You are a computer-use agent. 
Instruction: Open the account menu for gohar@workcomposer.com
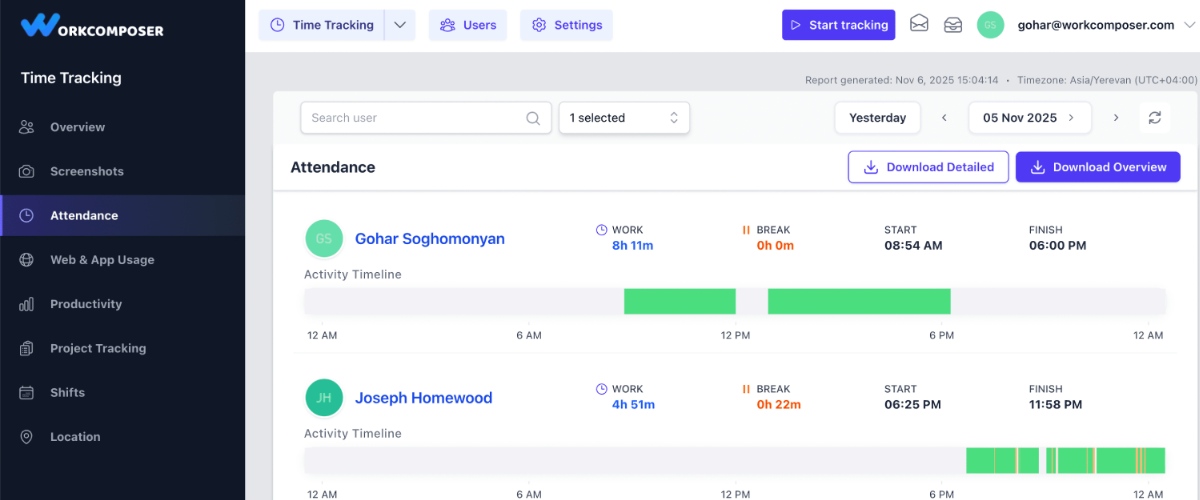tap(1106, 25)
